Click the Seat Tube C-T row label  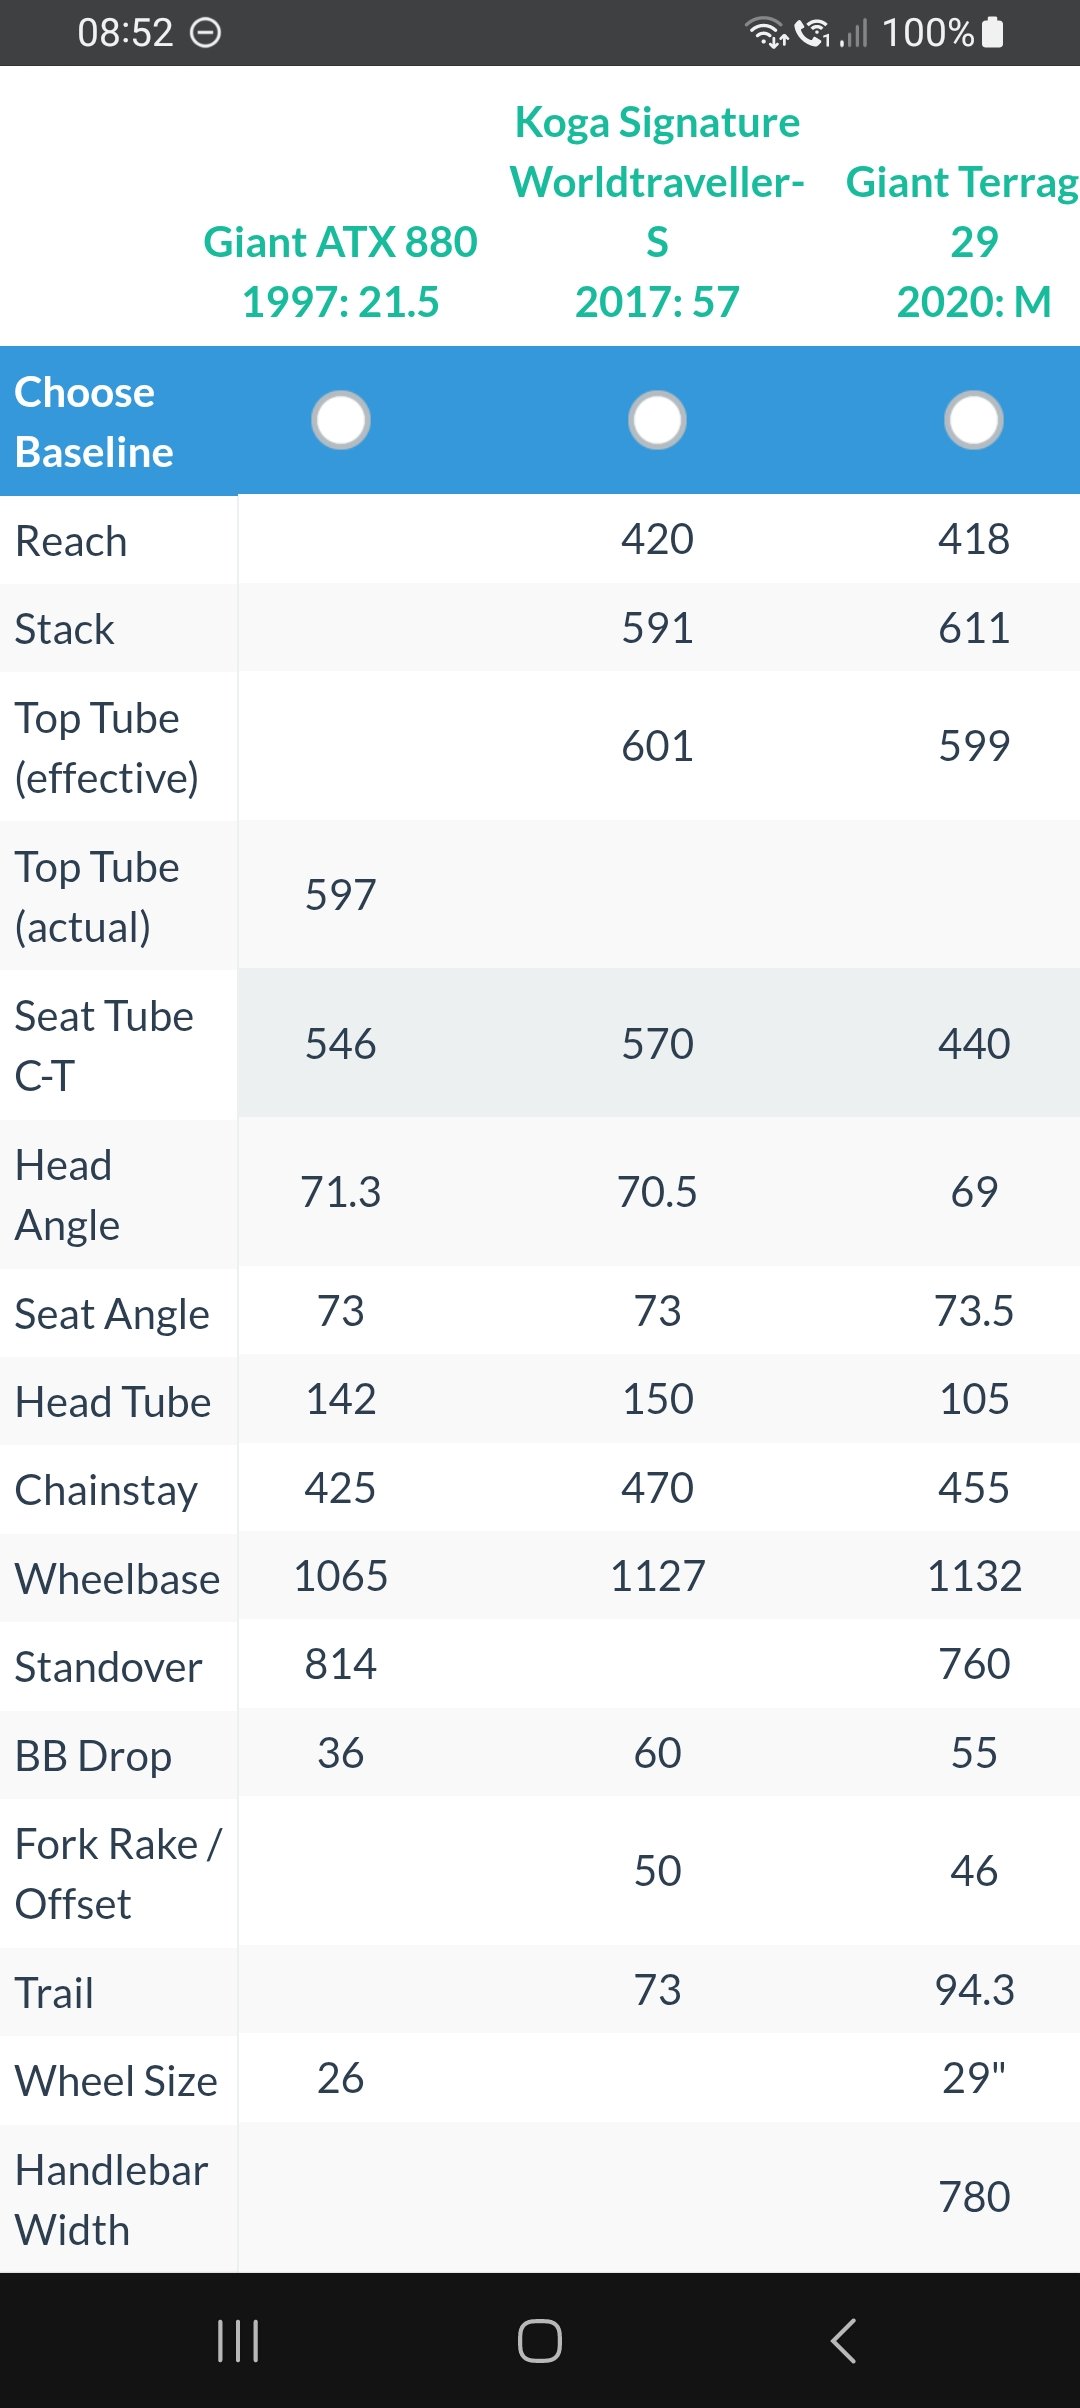tap(104, 1045)
